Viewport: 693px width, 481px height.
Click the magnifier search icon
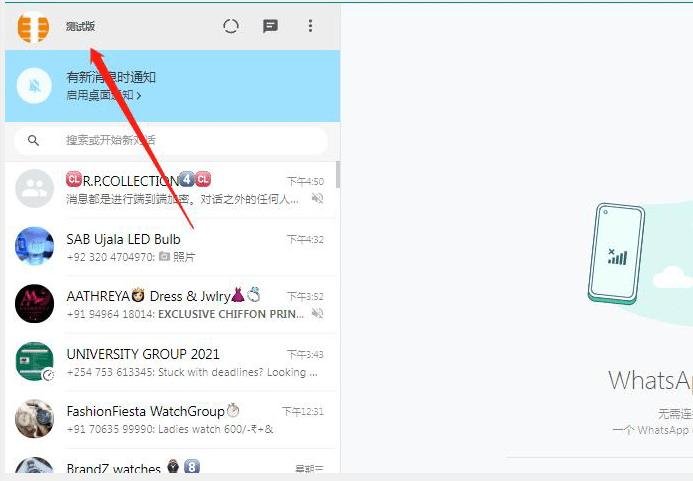click(x=34, y=141)
